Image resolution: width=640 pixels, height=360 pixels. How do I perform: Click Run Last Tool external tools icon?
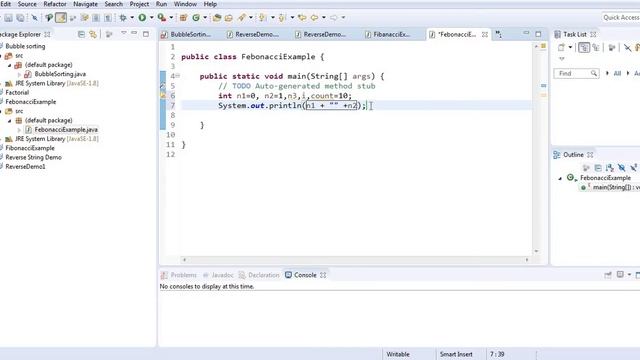coord(162,18)
